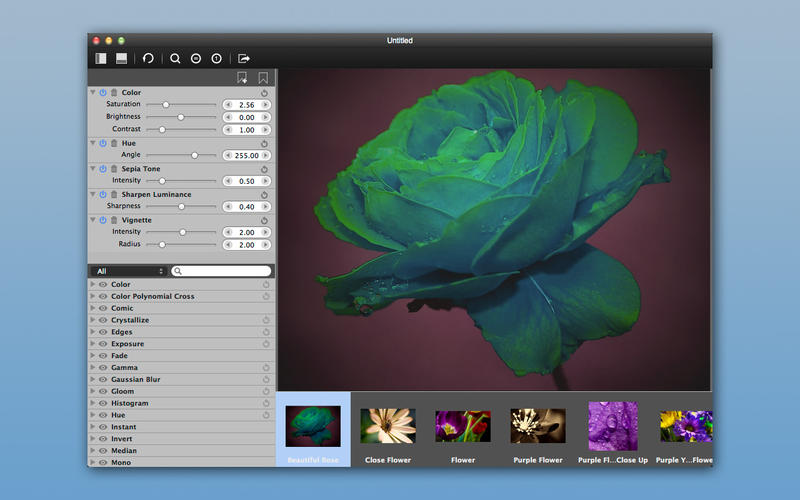
Task: Toggle the left sidebar panel icon
Action: [x=101, y=59]
